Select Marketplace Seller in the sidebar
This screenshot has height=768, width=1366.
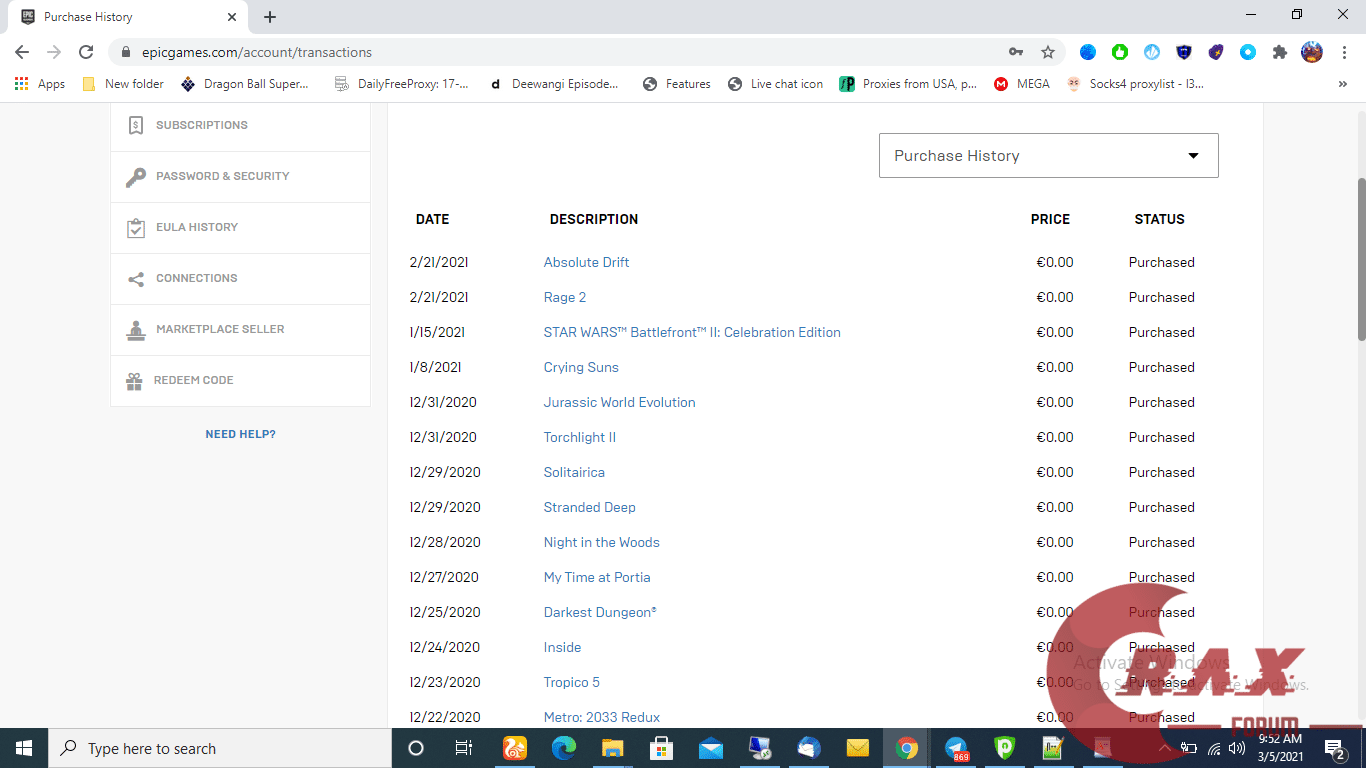tap(240, 330)
